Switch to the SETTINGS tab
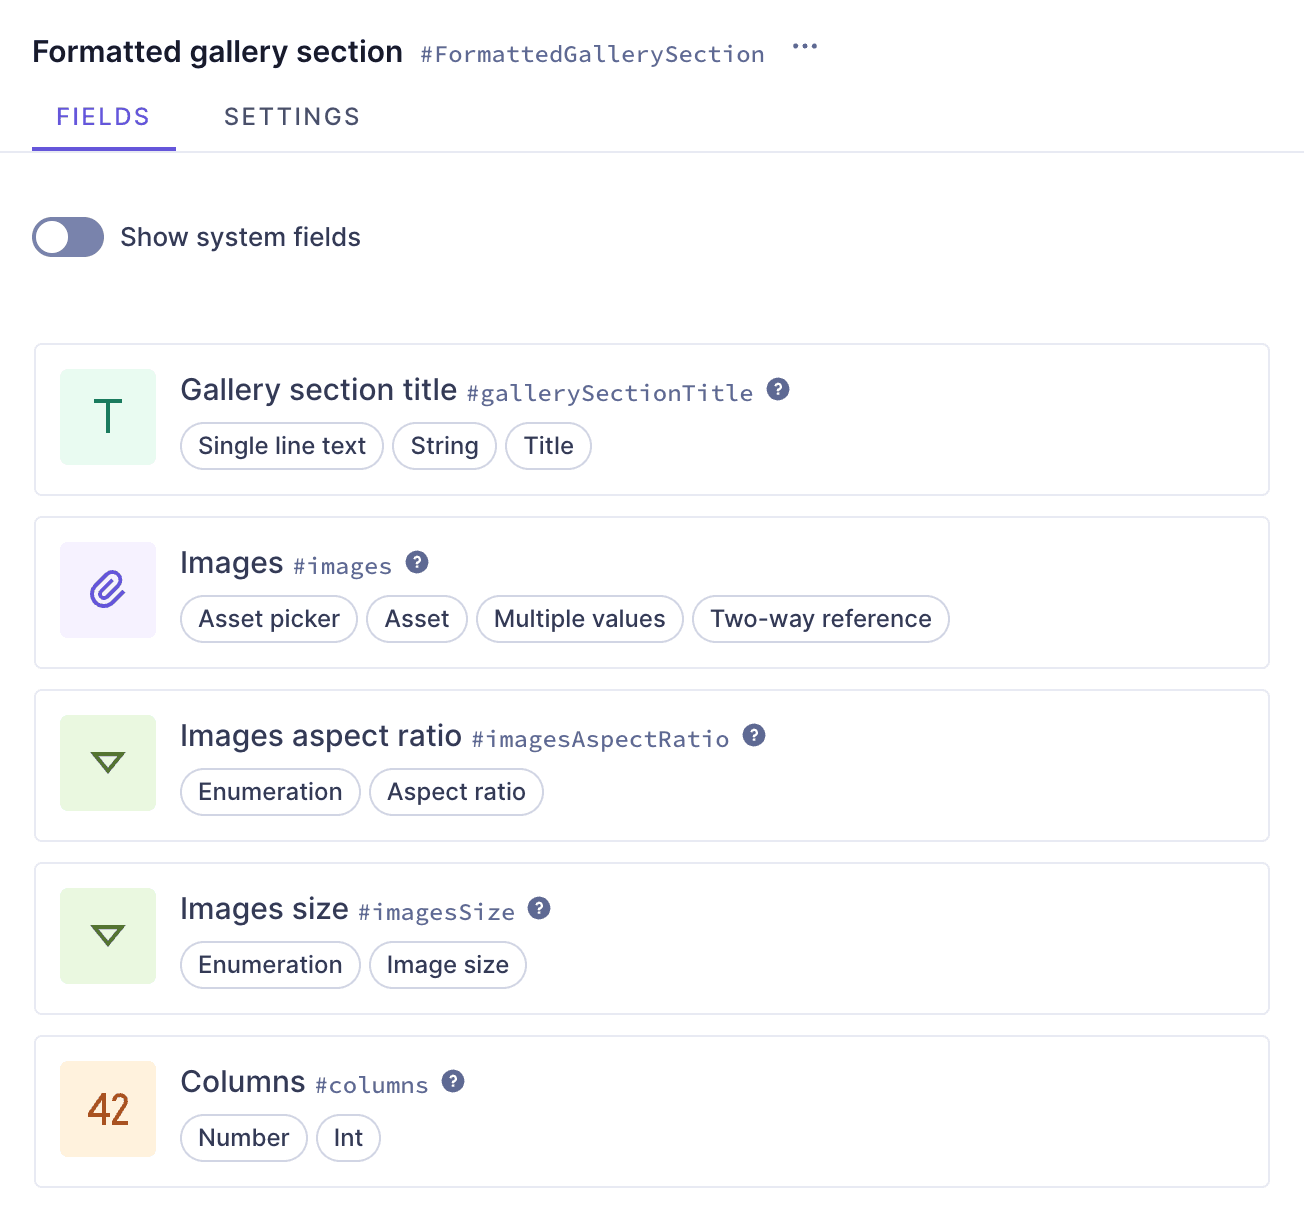This screenshot has width=1304, height=1216. [x=291, y=116]
